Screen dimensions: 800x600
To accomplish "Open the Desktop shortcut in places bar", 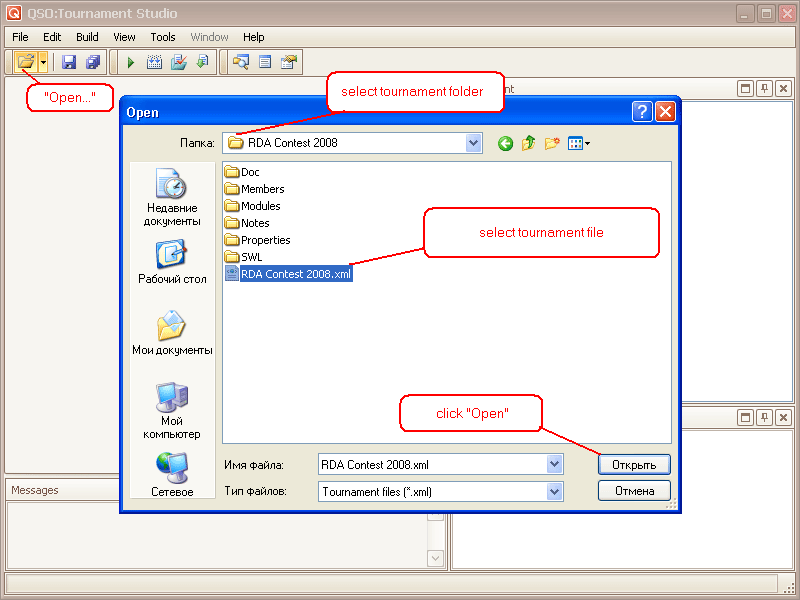I will [172, 262].
